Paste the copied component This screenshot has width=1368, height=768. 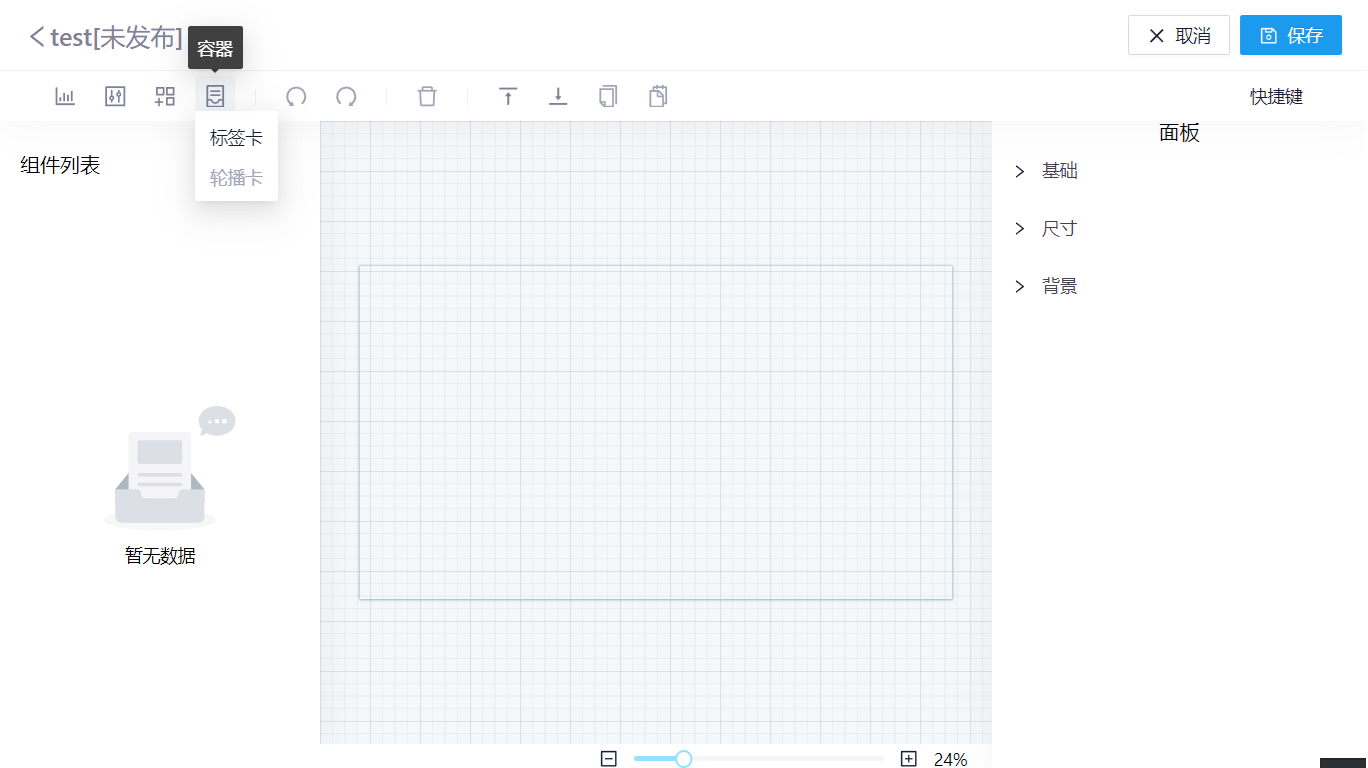point(658,96)
